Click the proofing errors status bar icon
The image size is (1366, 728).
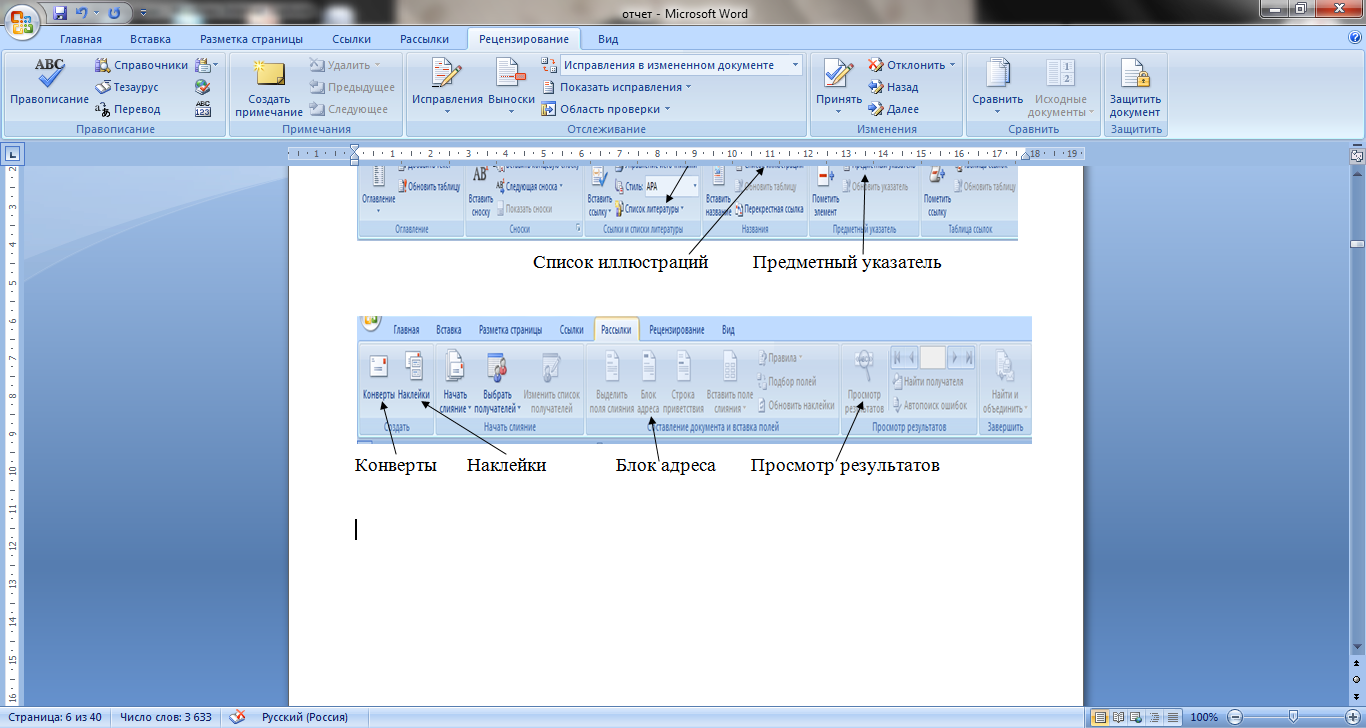(237, 717)
